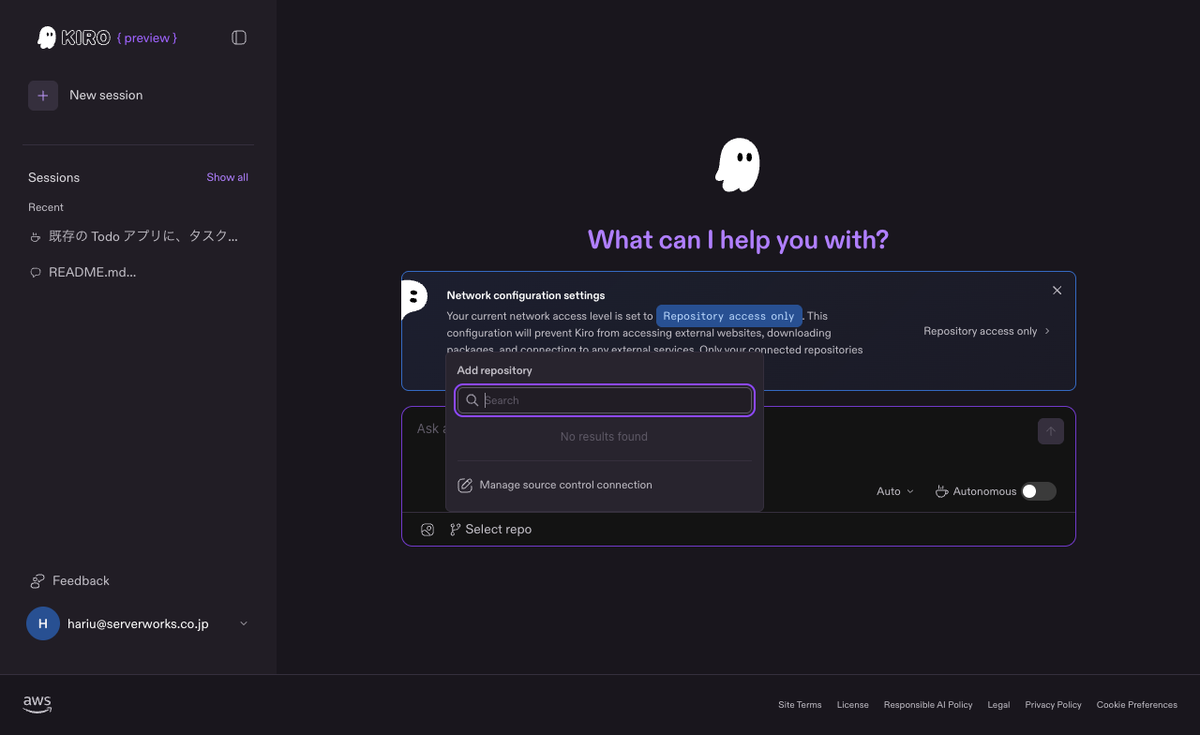Open Privacy Policy link
The image size is (1200, 735).
tap(1054, 705)
